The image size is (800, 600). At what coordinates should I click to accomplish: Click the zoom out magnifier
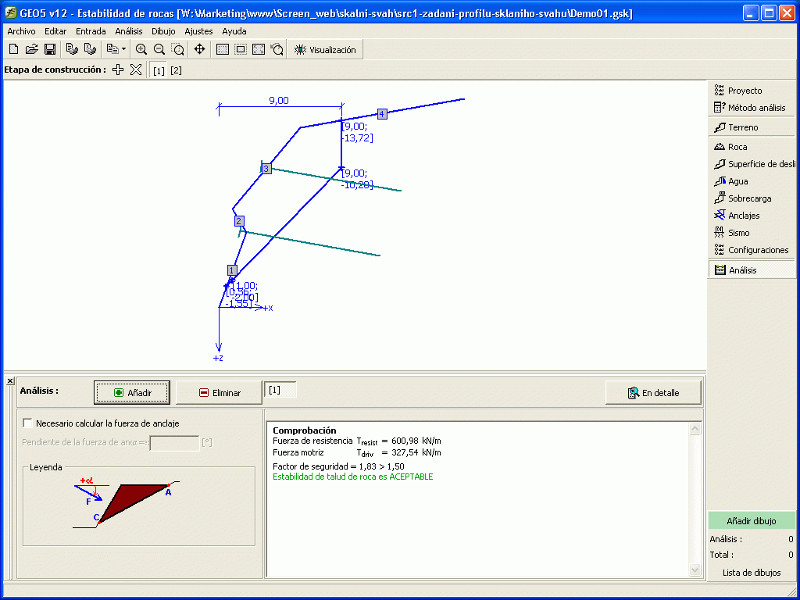coord(159,49)
